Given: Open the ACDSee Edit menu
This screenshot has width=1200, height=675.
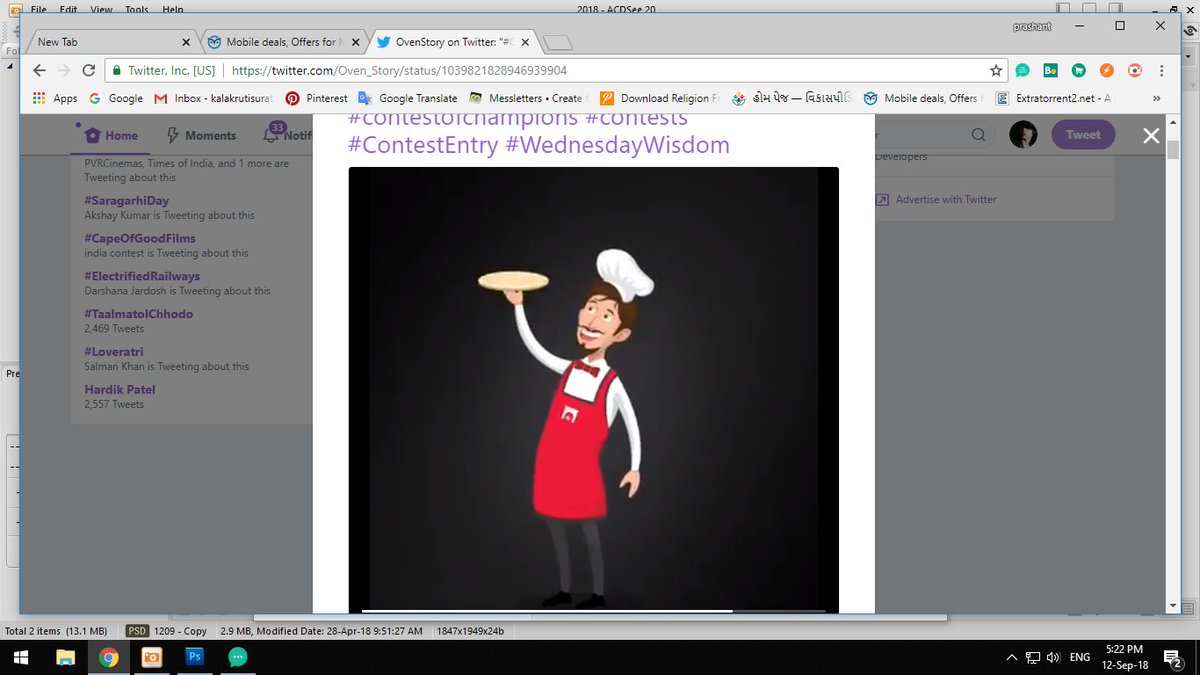Looking at the screenshot, I should tap(68, 9).
